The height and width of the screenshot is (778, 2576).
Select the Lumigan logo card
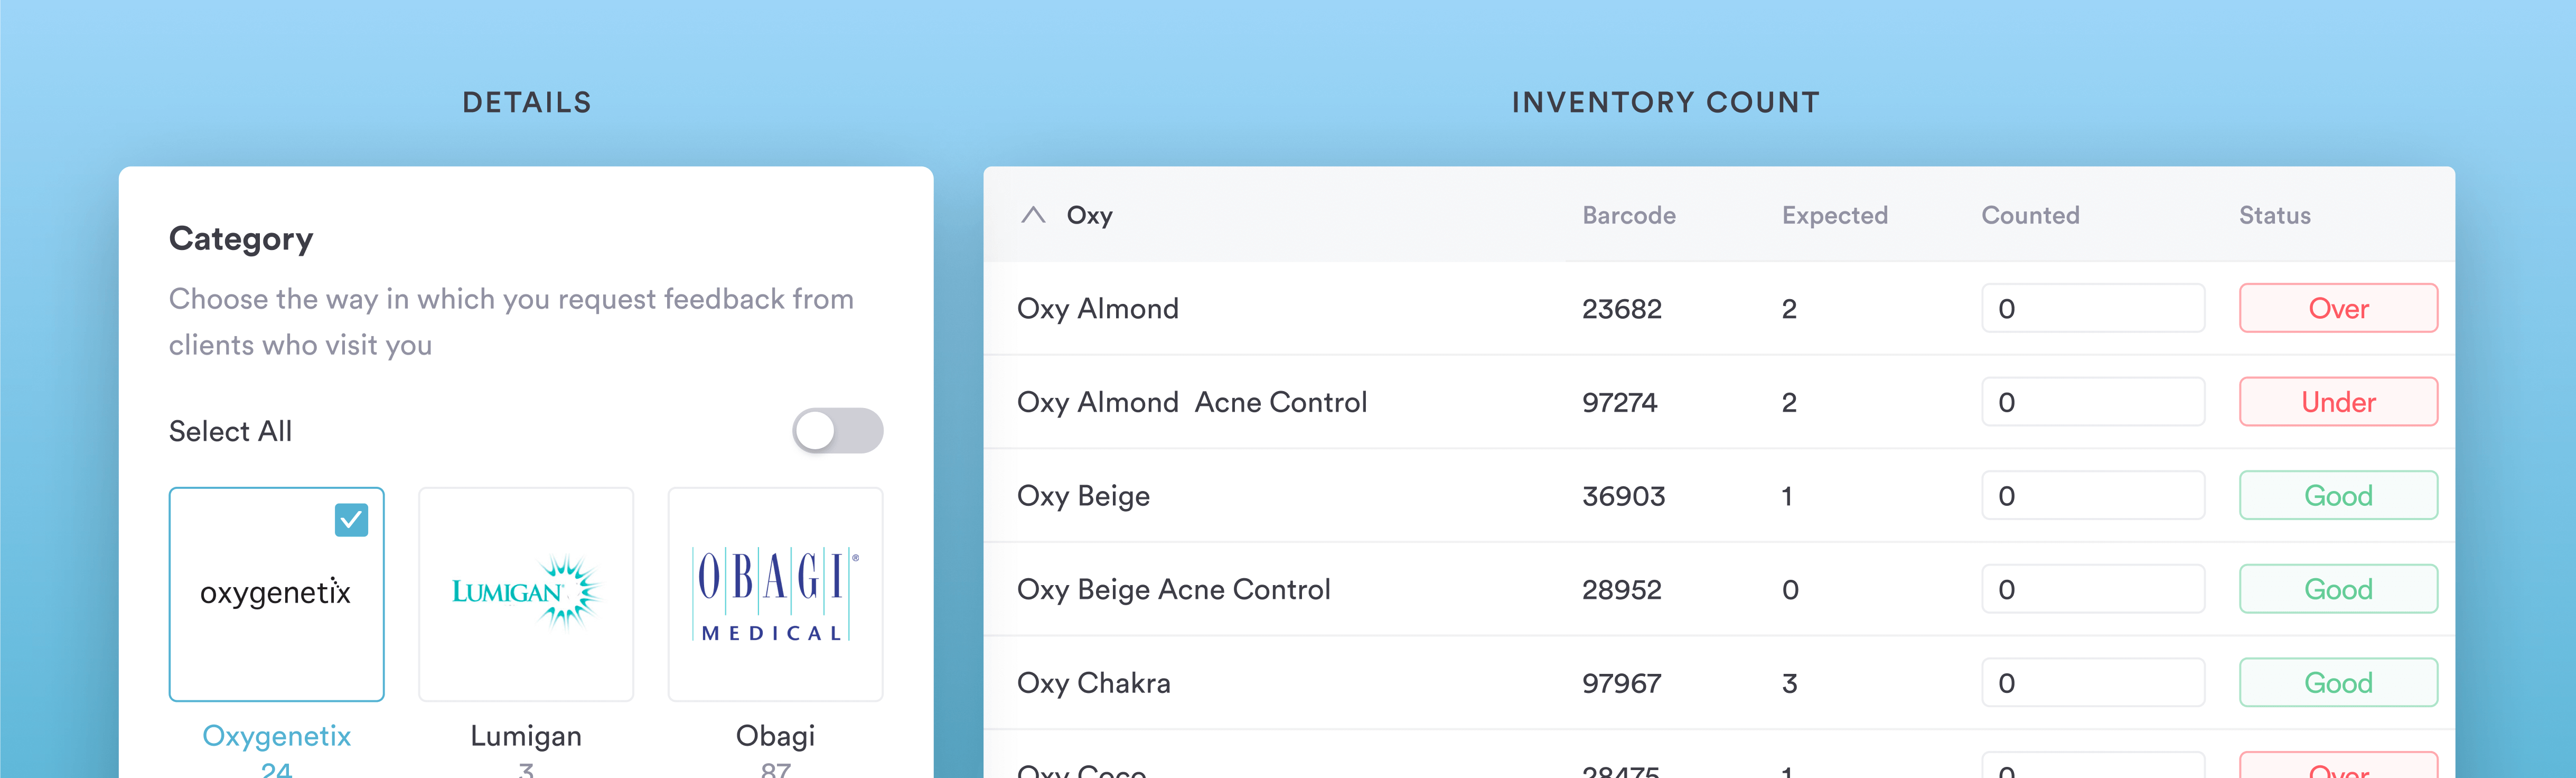(x=526, y=594)
